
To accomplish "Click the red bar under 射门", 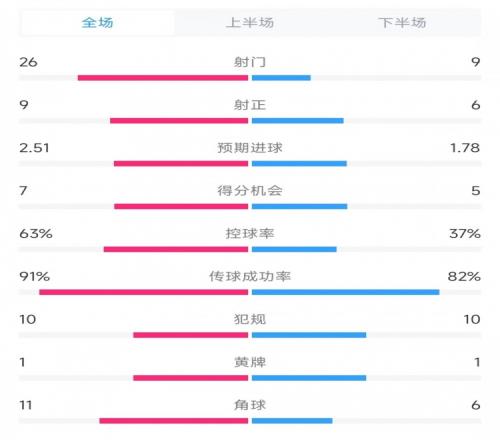I will point(163,78).
